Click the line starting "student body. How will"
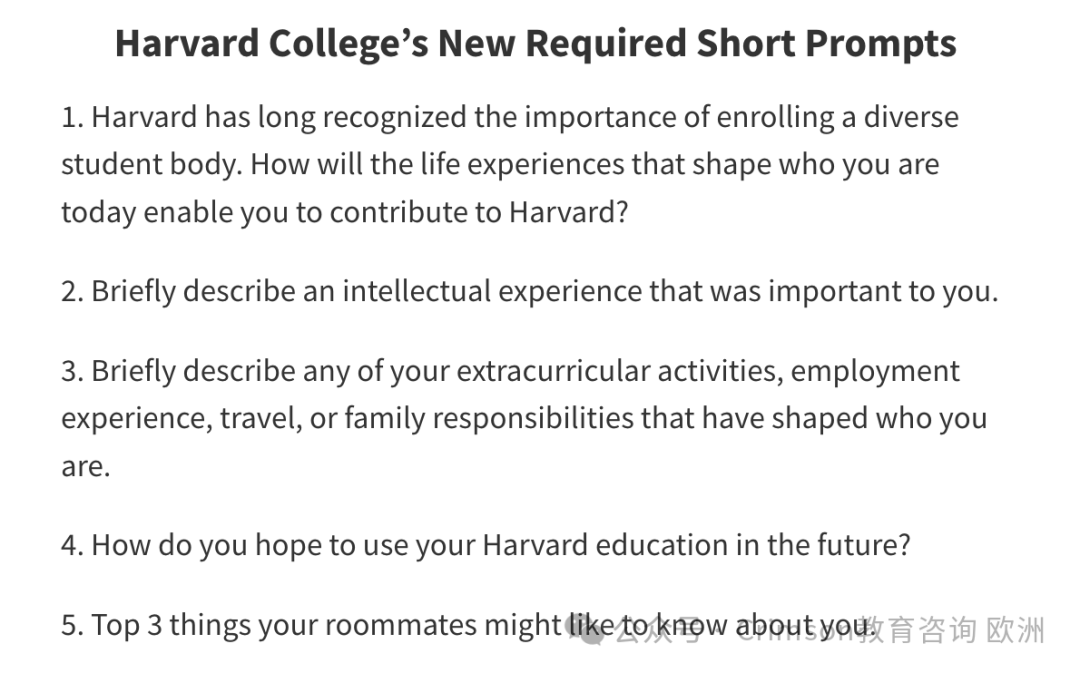 click(500, 165)
